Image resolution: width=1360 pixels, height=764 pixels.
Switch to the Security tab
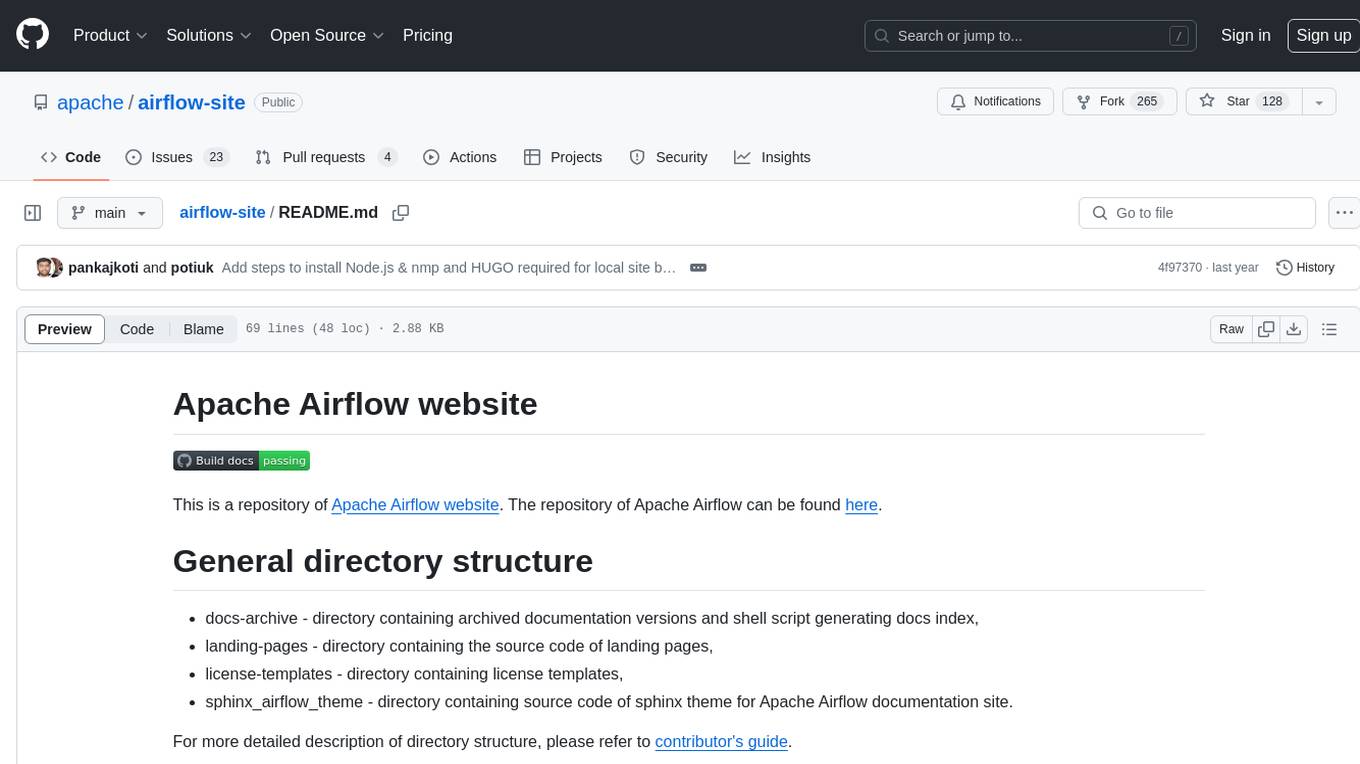pos(668,157)
